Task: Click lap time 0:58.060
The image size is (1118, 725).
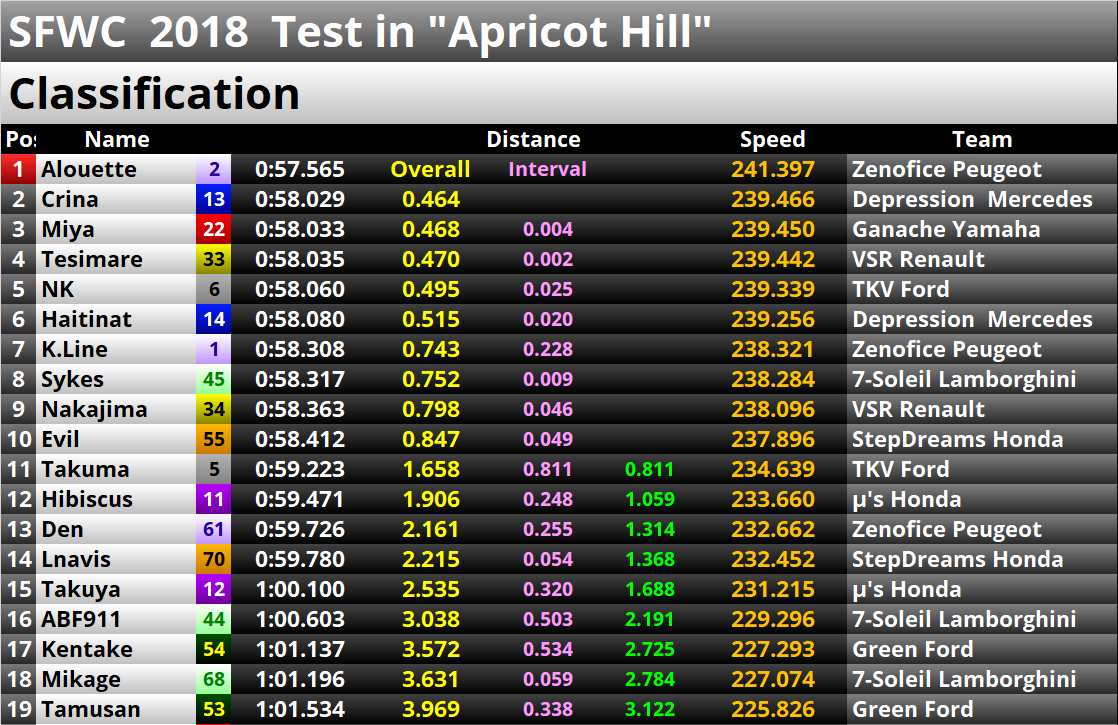Action: (299, 289)
